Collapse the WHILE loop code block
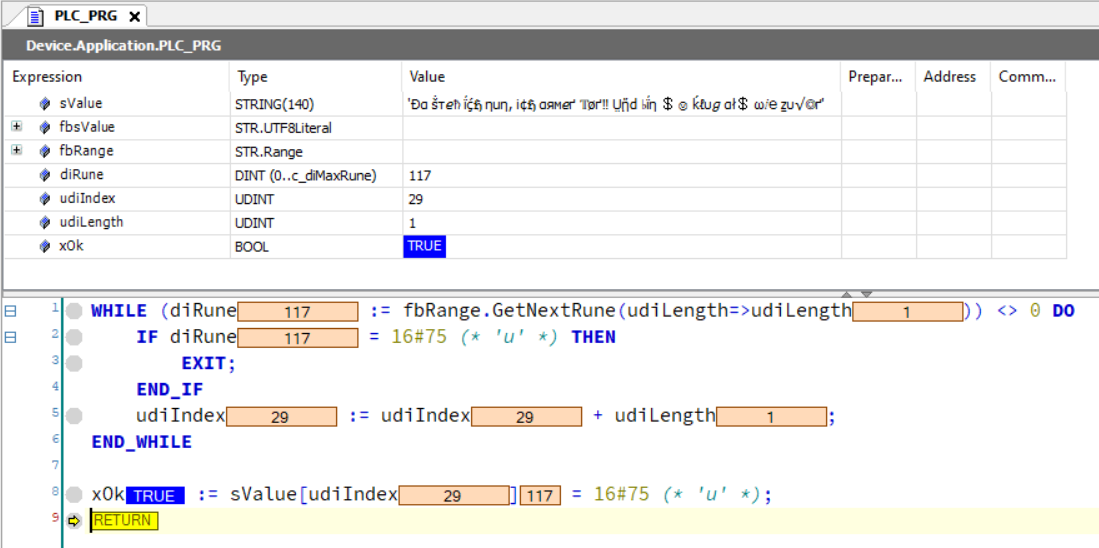1099x548 pixels. [10, 311]
